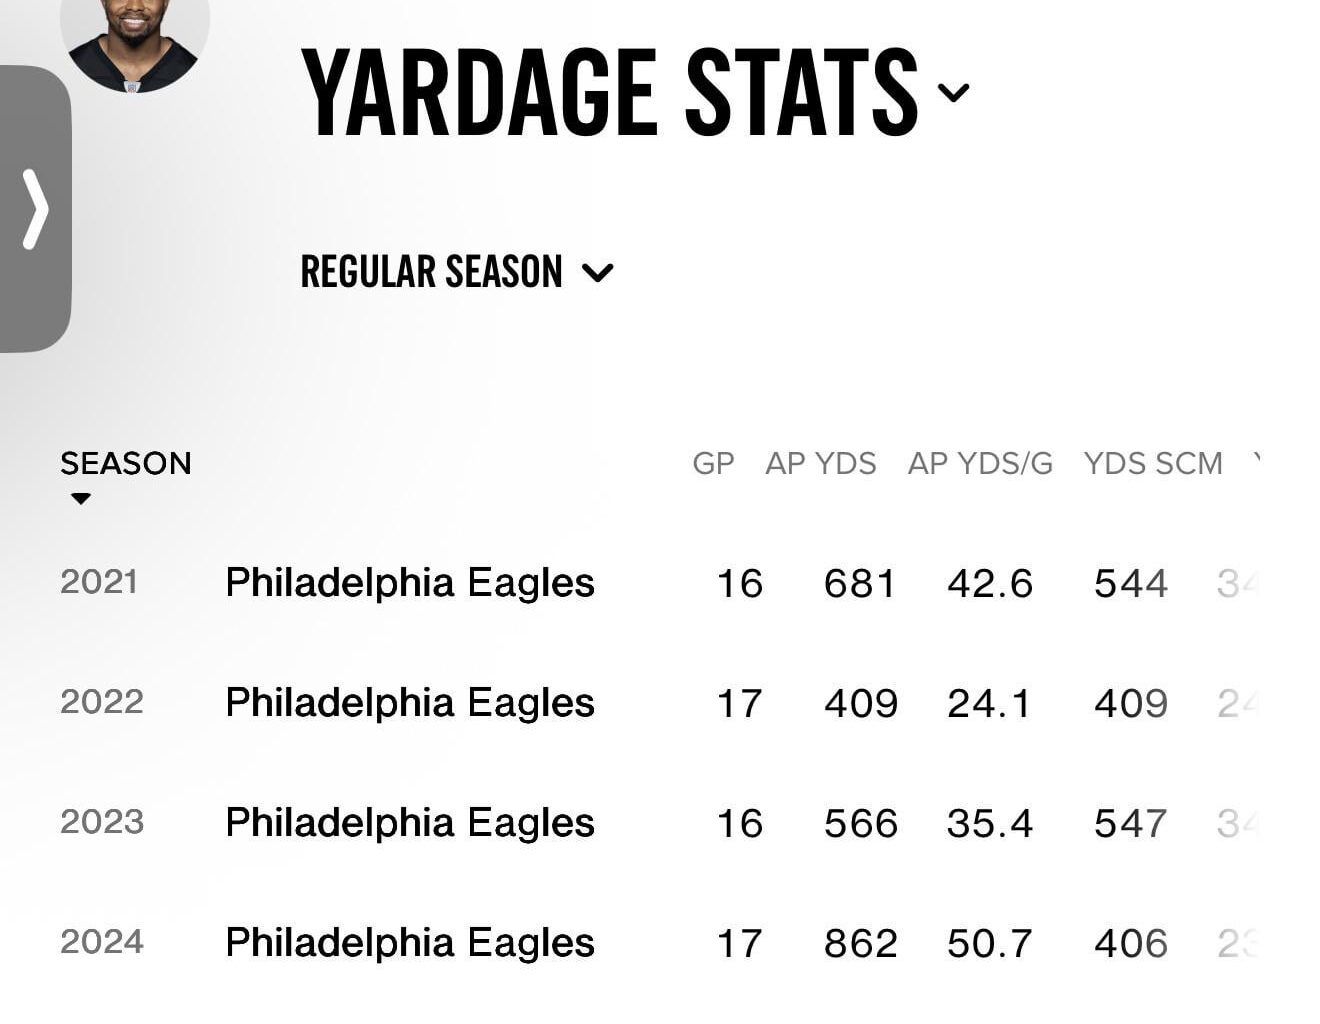
Task: Select the 2023 Philadelphia Eagles team link
Action: pos(410,823)
